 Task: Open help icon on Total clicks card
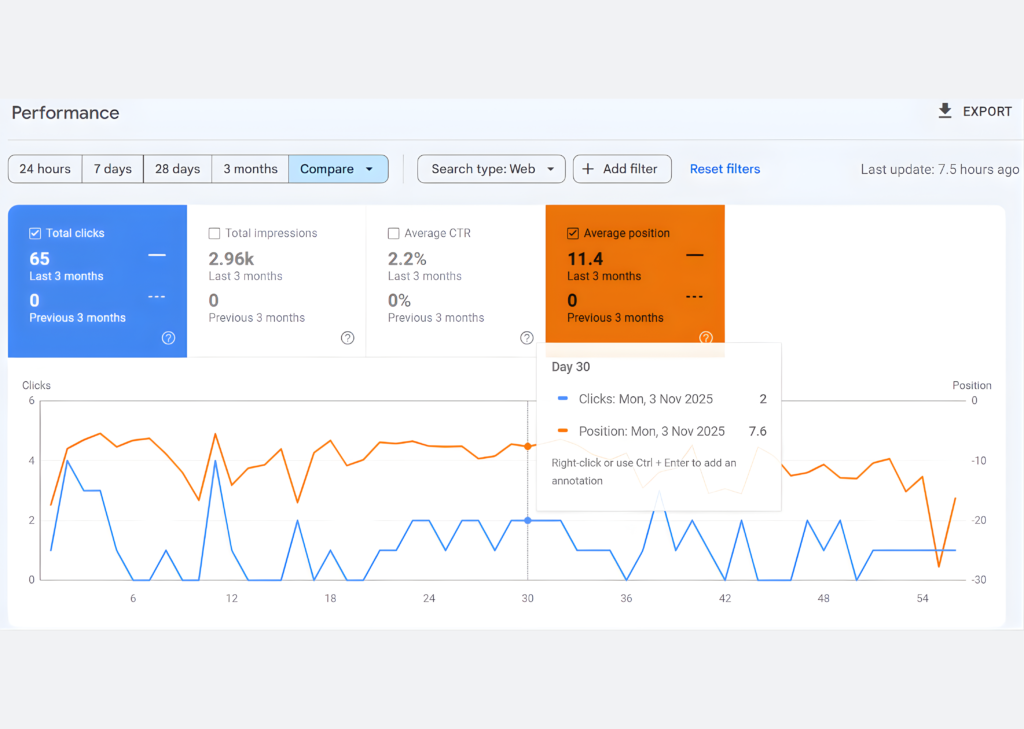(x=168, y=338)
